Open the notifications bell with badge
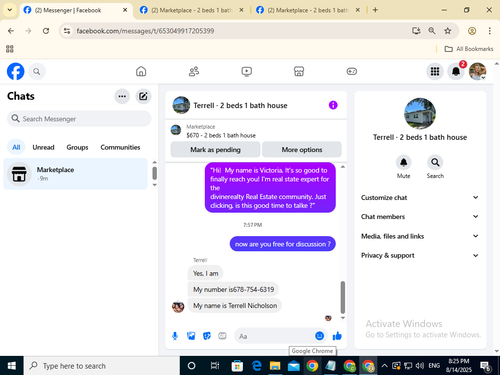The width and height of the screenshot is (500, 375). click(x=456, y=71)
